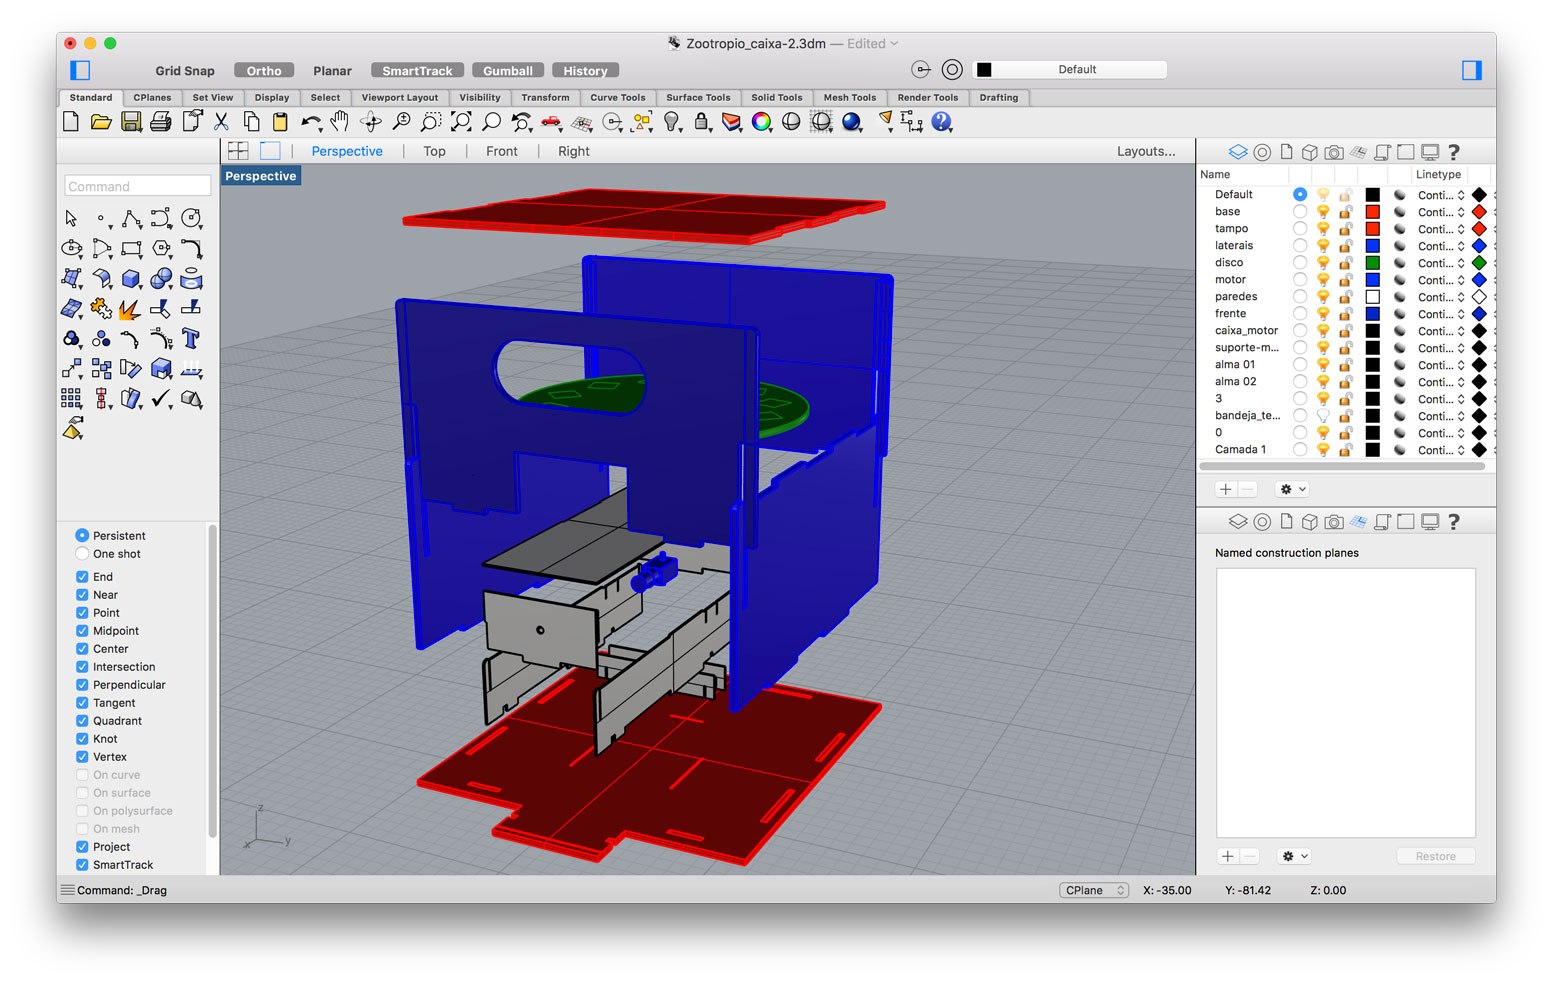The width and height of the screenshot is (1552, 983).
Task: Open linetype dropdown for tampo layer
Action: click(1441, 229)
